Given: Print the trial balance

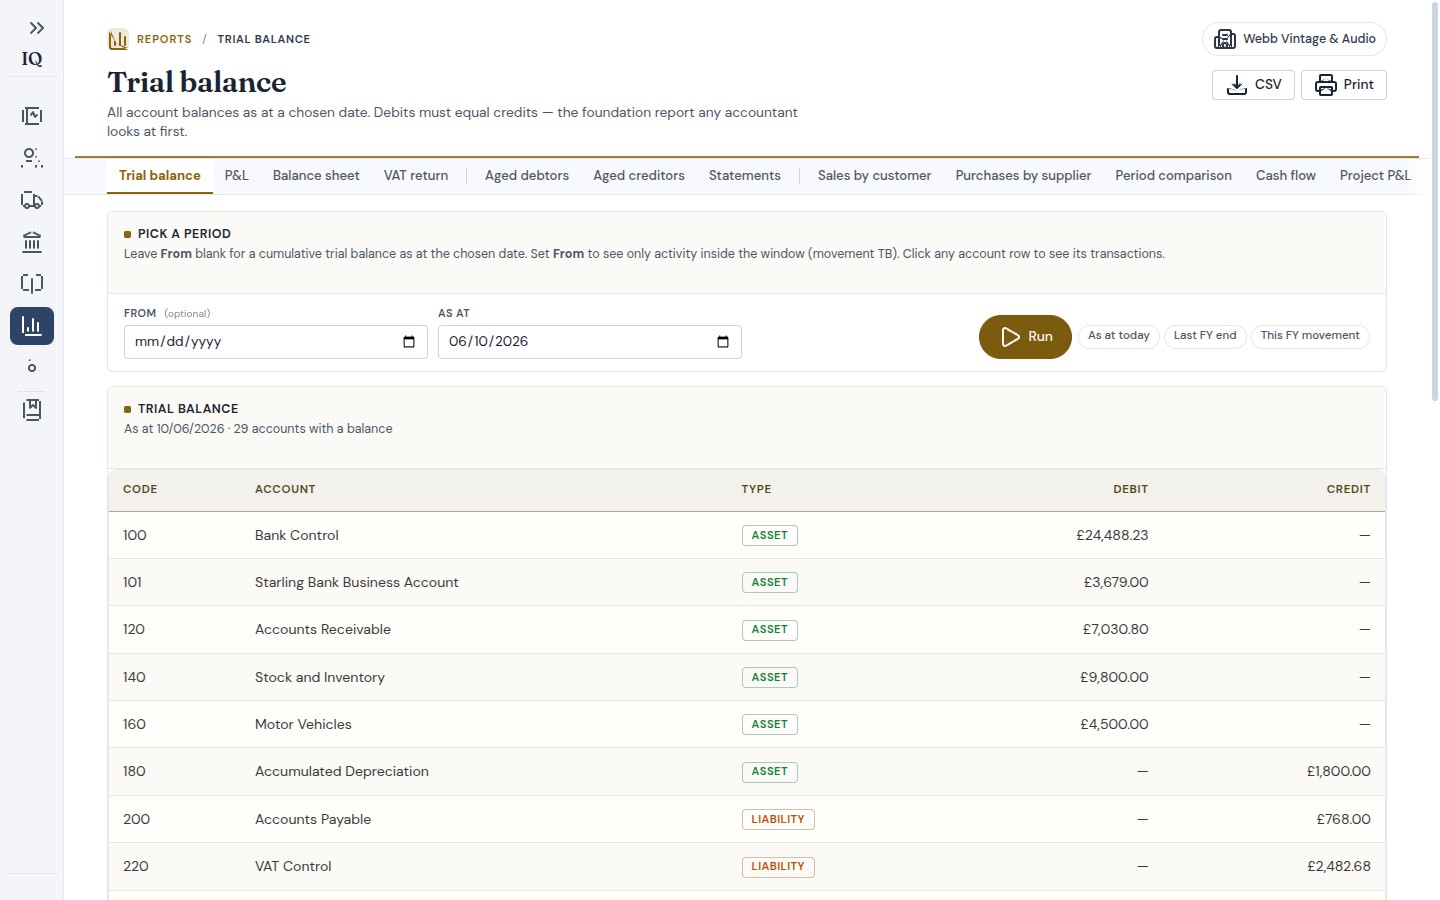Looking at the screenshot, I should coord(1343,85).
